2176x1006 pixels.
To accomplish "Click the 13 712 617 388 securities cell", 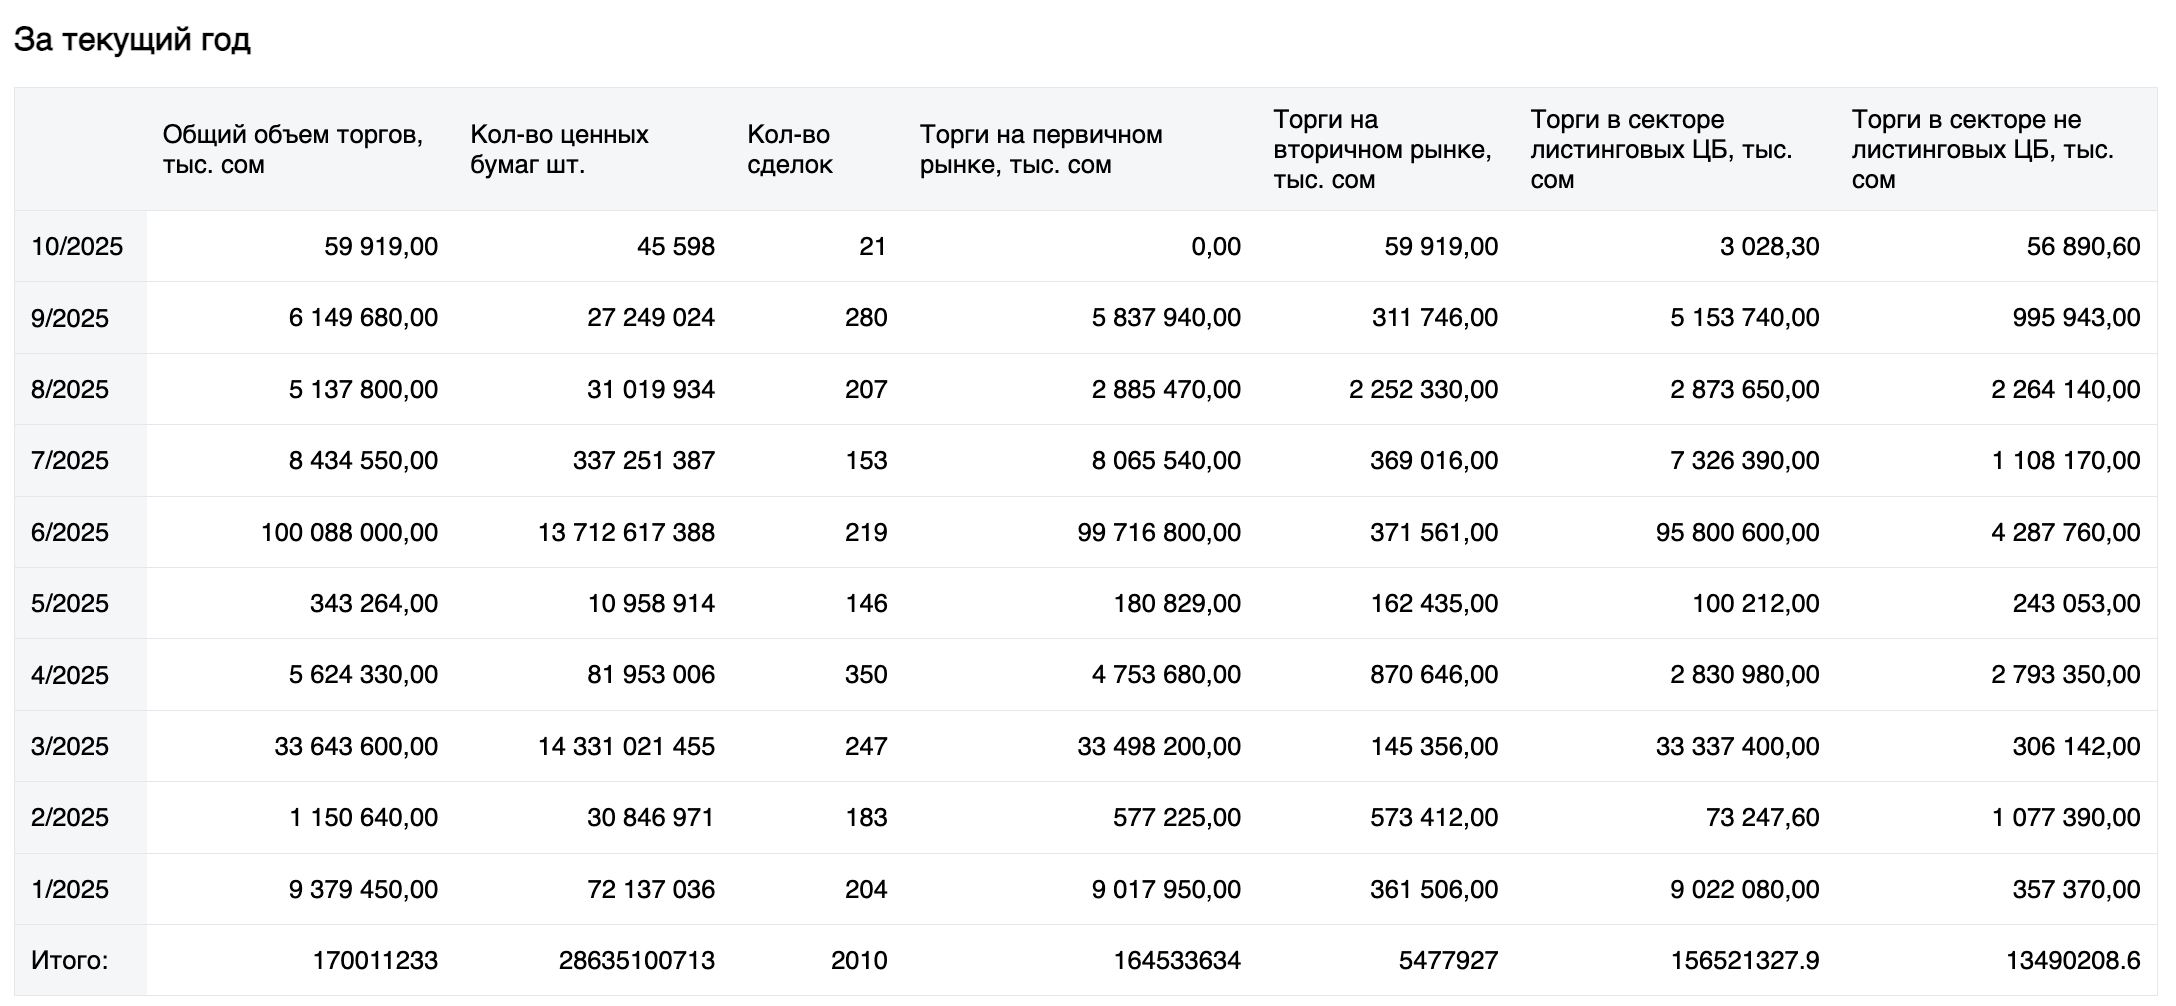I will pyautogui.click(x=626, y=532).
